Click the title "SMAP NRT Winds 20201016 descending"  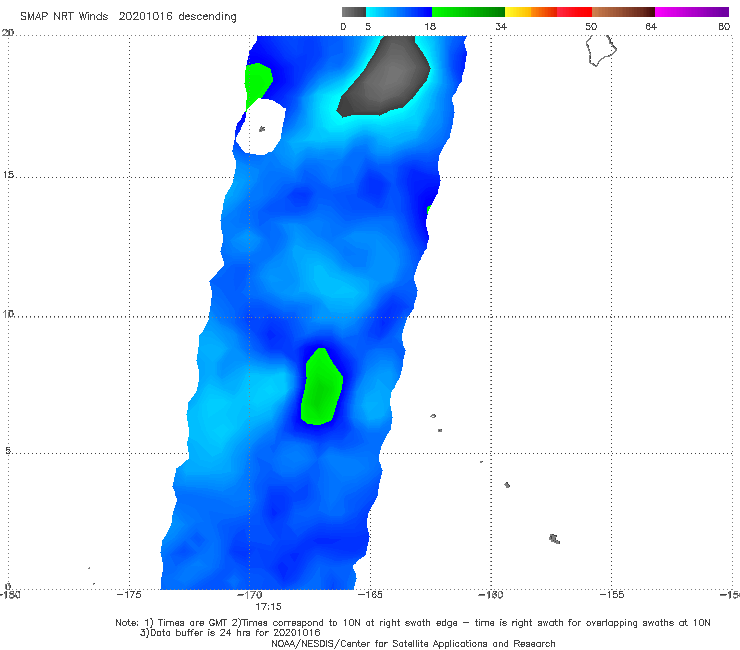click(128, 17)
